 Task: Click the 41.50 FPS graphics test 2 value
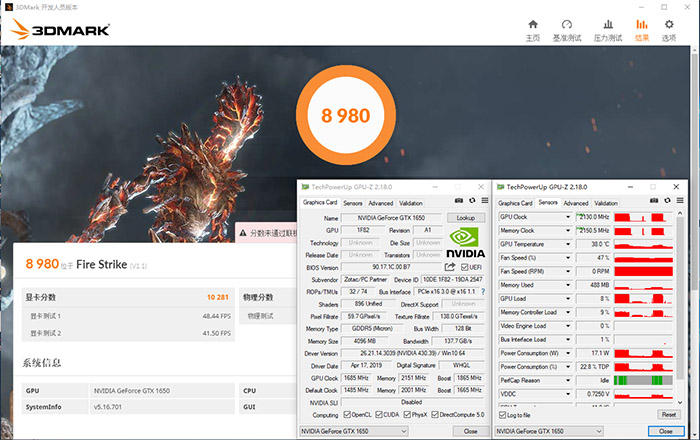pyautogui.click(x=217, y=333)
